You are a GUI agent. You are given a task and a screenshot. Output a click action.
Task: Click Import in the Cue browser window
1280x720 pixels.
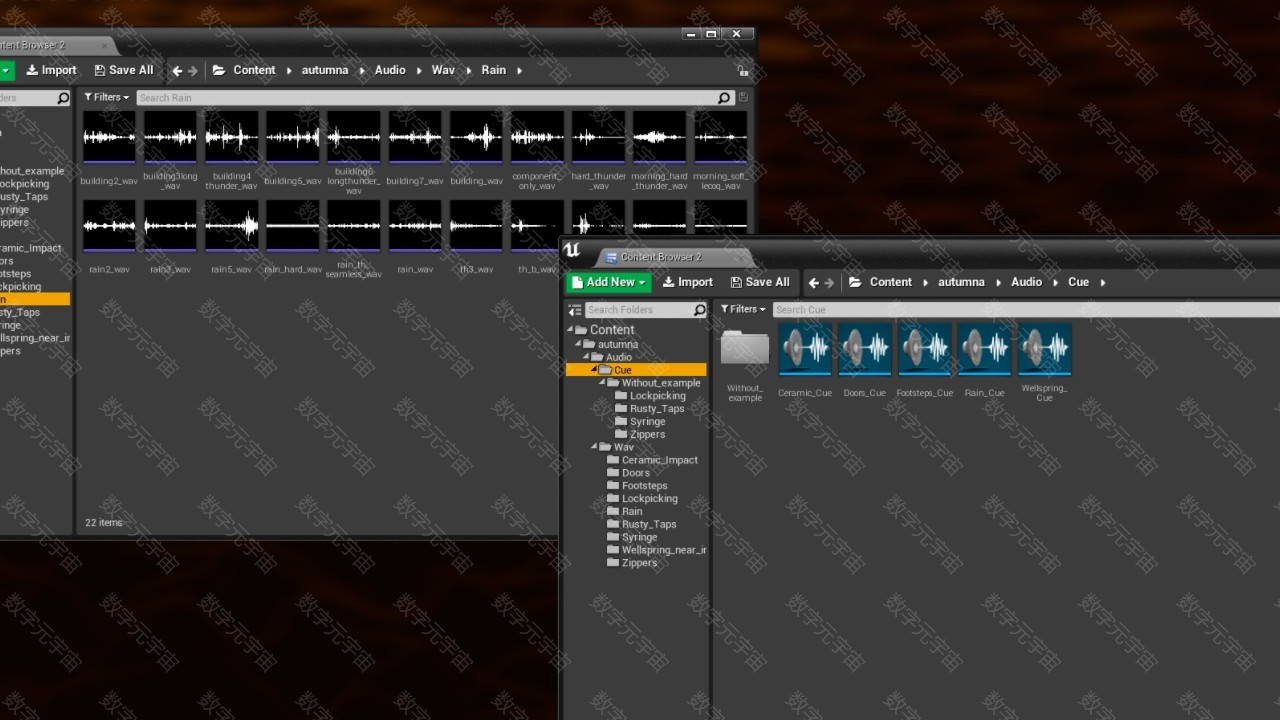688,282
